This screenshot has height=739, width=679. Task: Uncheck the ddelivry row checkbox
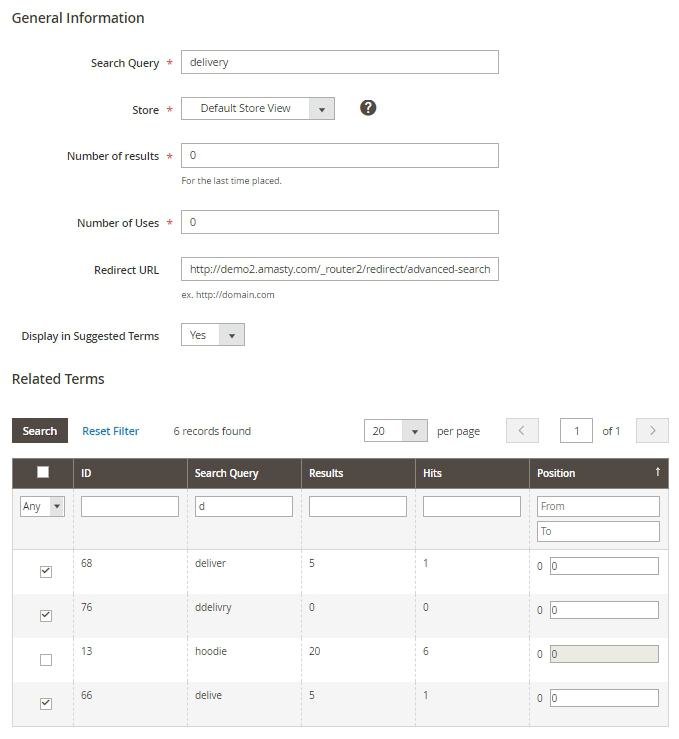click(45, 616)
